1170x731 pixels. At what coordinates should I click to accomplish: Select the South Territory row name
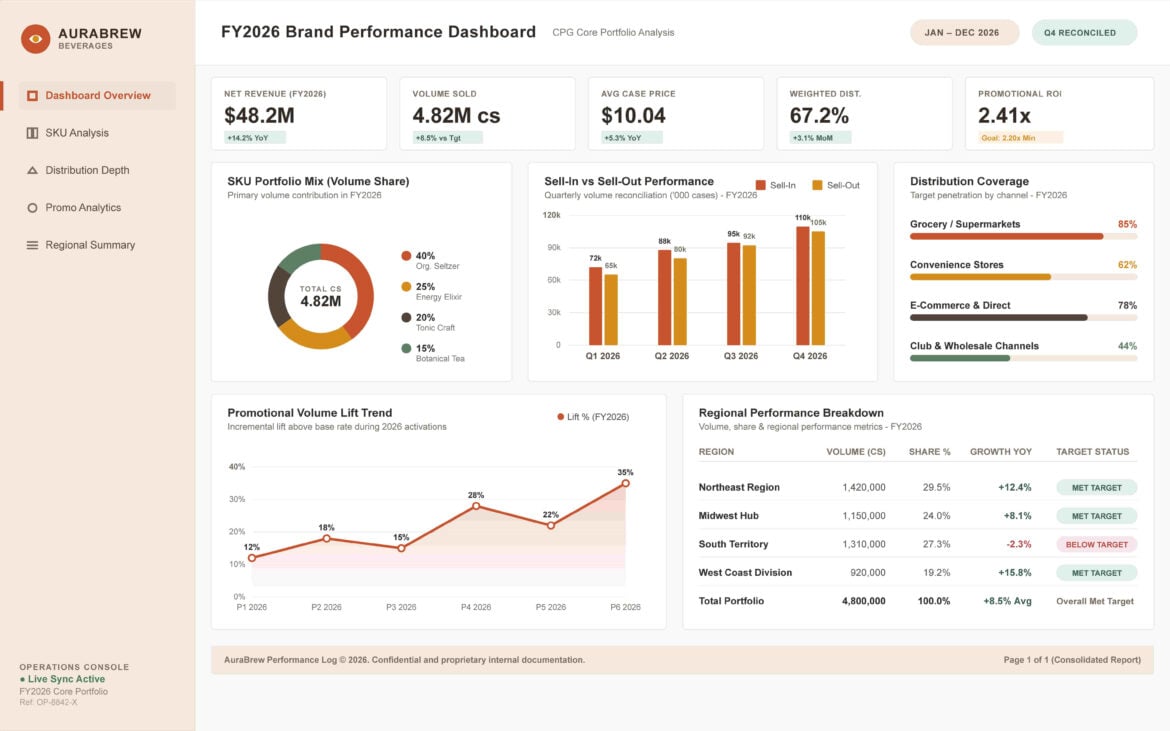[x=733, y=544]
